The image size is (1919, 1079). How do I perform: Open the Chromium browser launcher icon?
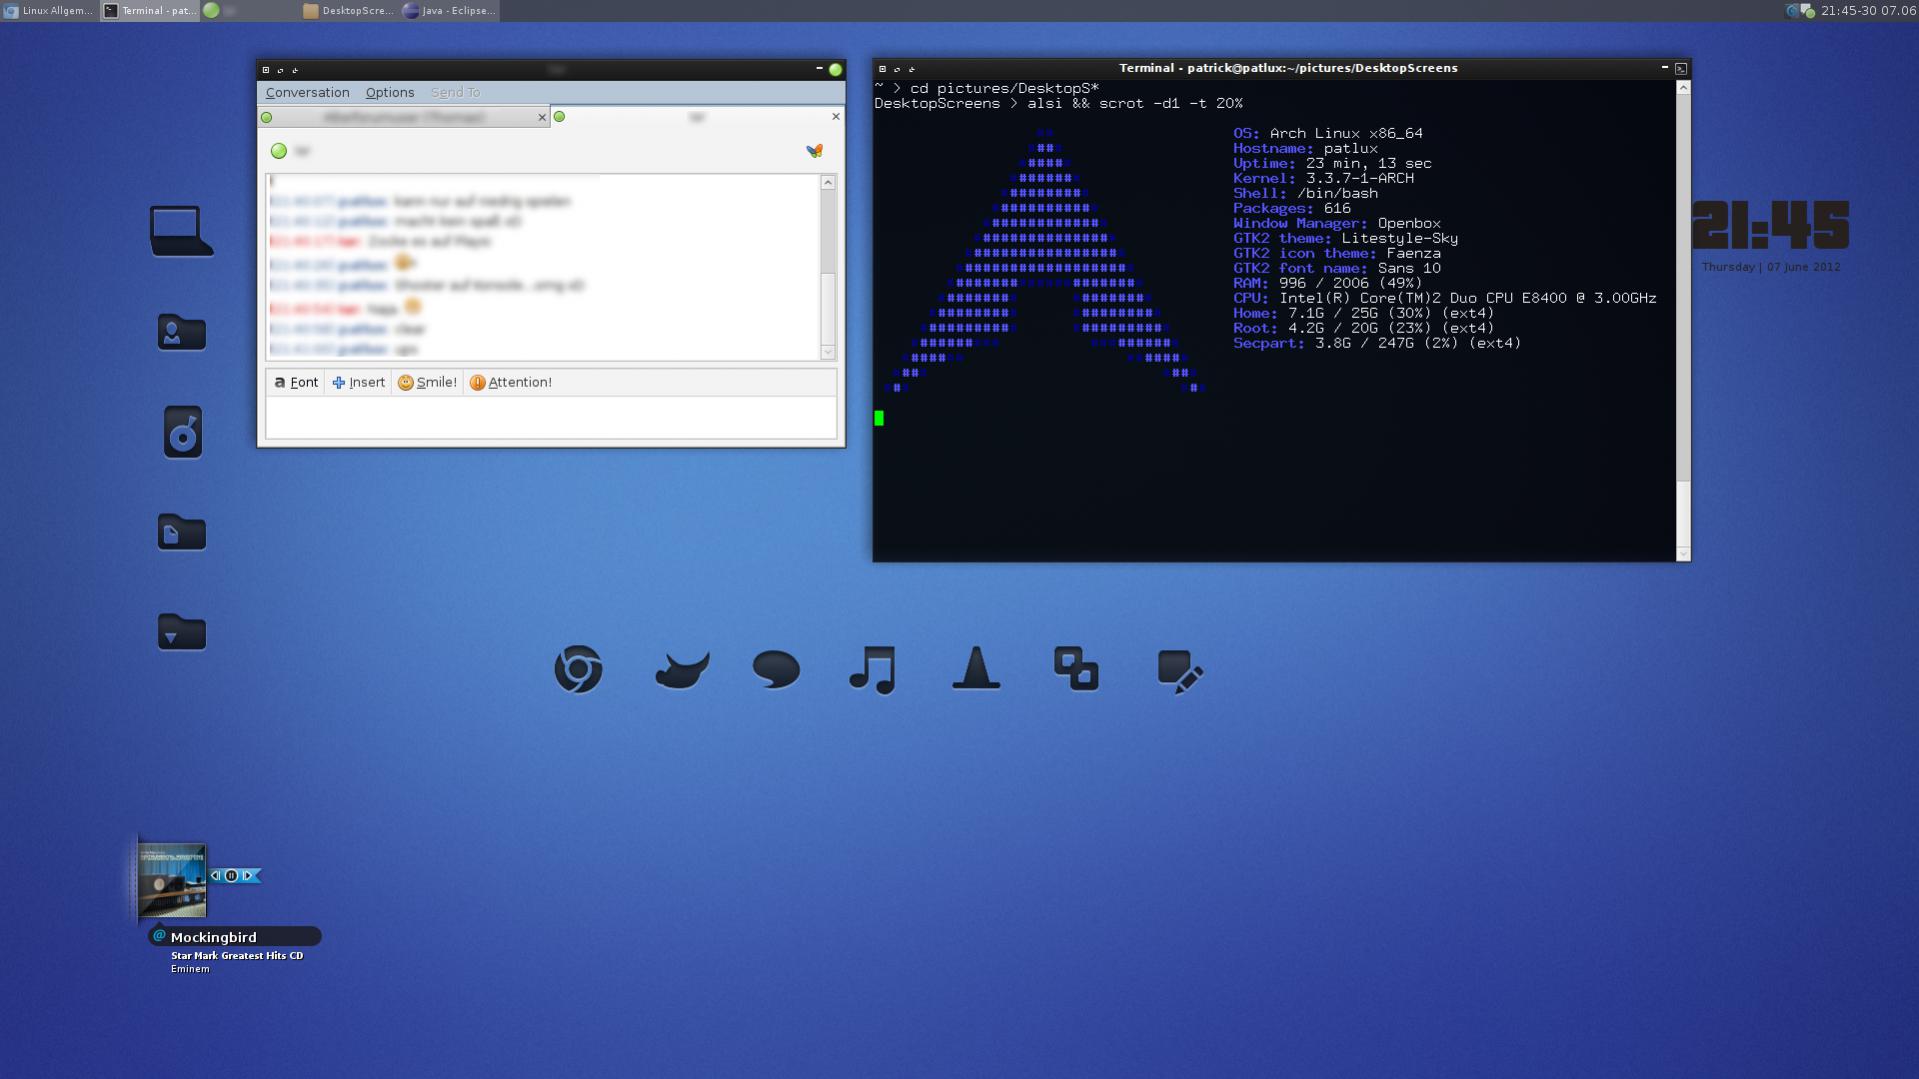(578, 670)
